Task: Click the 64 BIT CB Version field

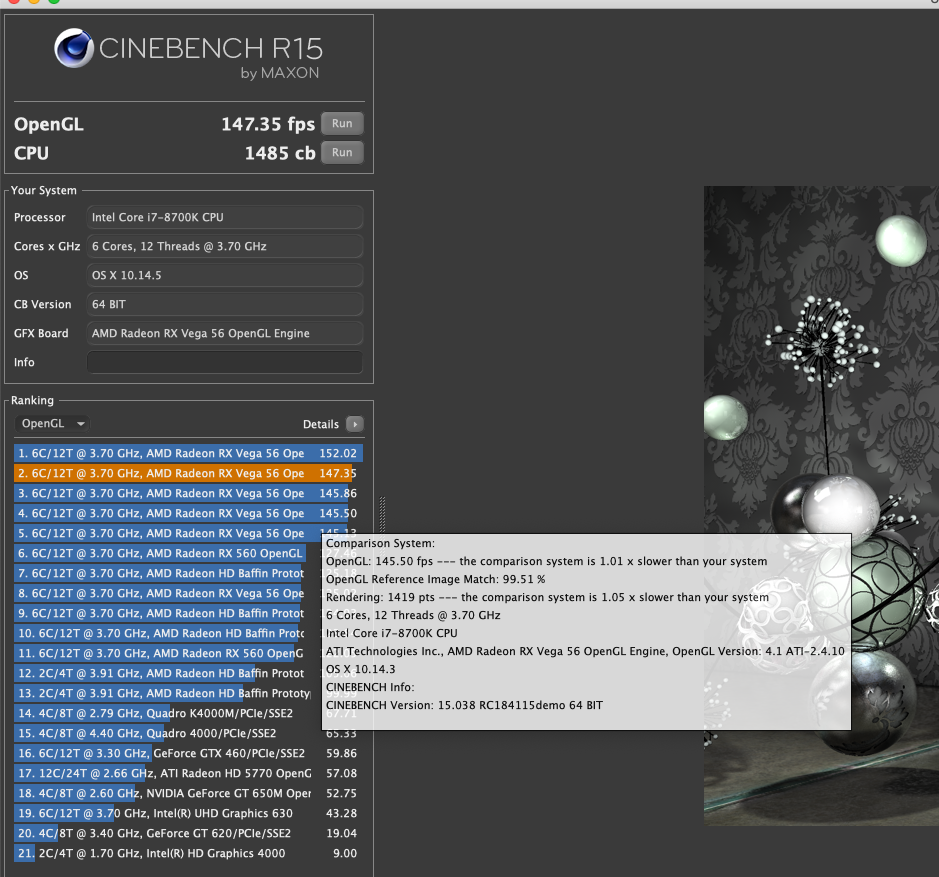Action: [x=225, y=304]
